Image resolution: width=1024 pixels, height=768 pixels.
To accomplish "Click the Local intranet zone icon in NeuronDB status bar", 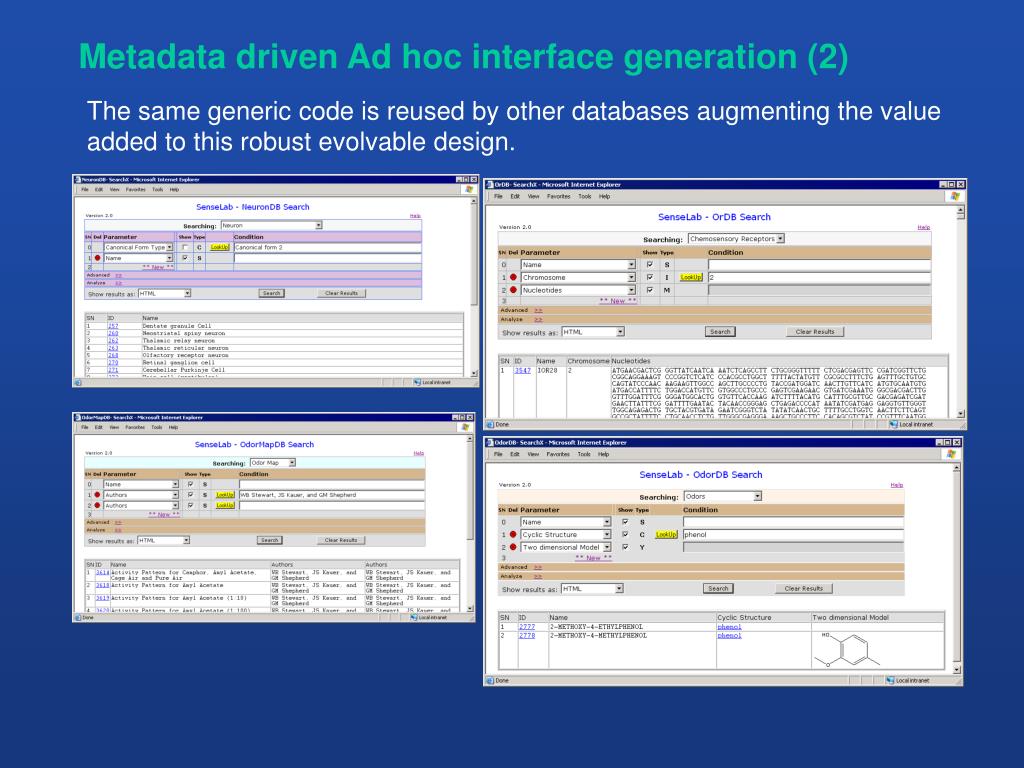I will point(417,383).
